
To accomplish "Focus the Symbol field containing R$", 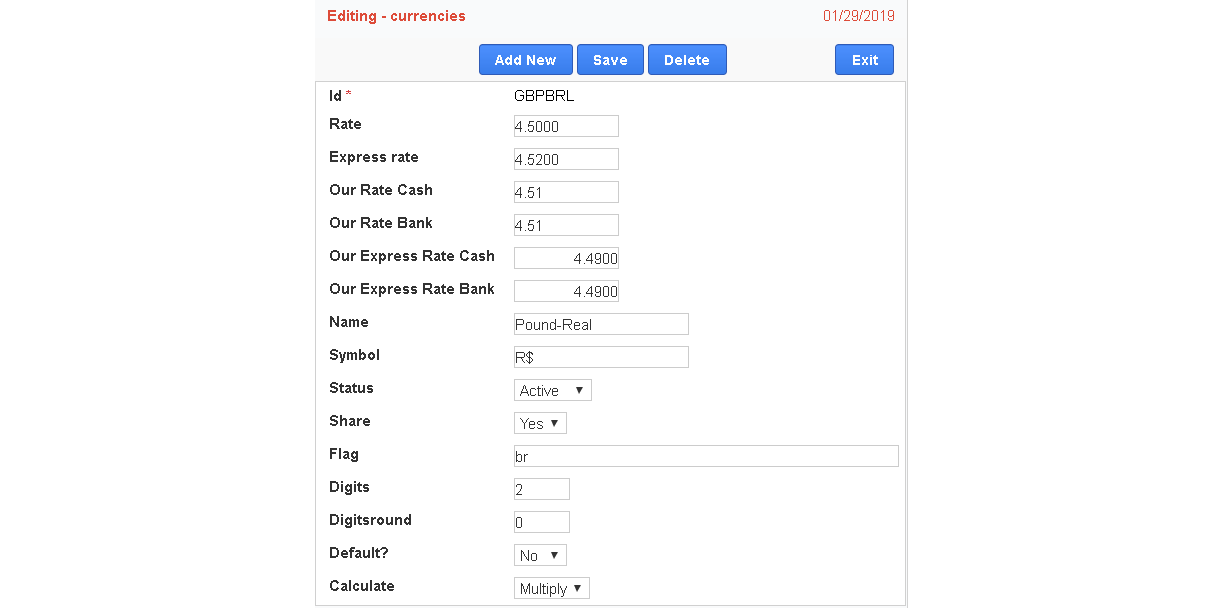I will [601, 357].
